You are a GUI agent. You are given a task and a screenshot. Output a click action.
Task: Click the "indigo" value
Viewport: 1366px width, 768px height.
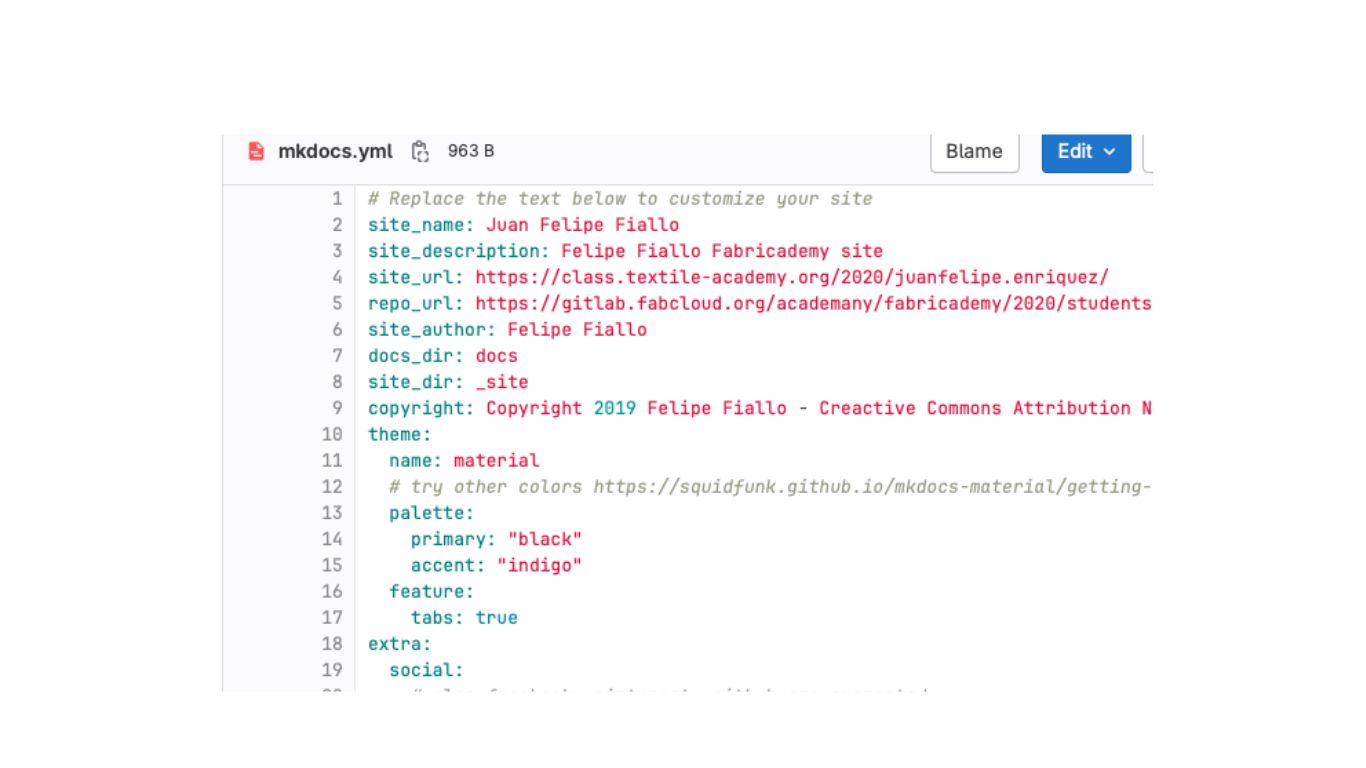539,565
